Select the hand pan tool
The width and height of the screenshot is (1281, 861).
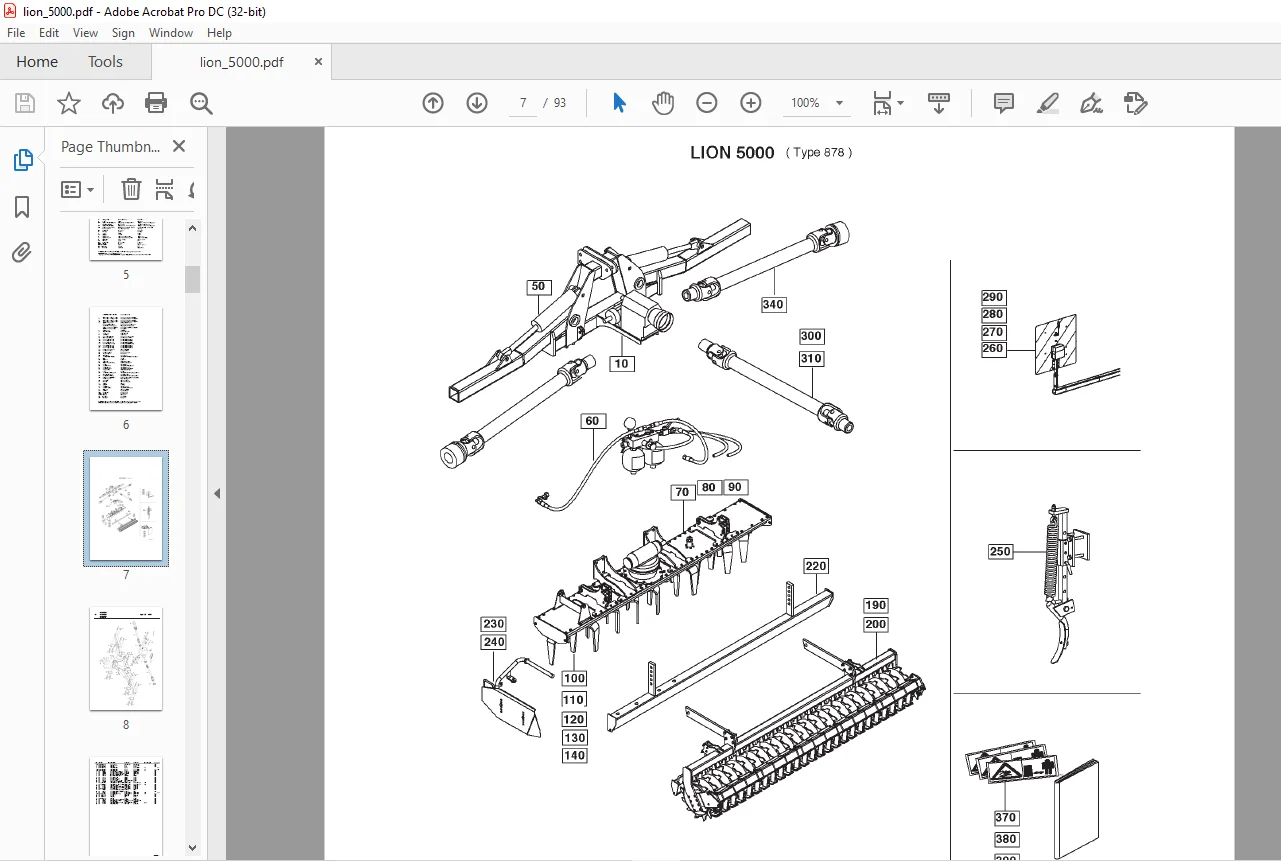pos(663,103)
